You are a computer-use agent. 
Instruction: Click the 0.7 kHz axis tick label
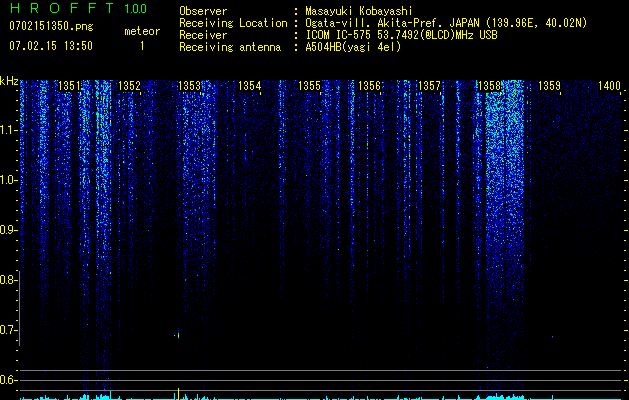click(8, 330)
